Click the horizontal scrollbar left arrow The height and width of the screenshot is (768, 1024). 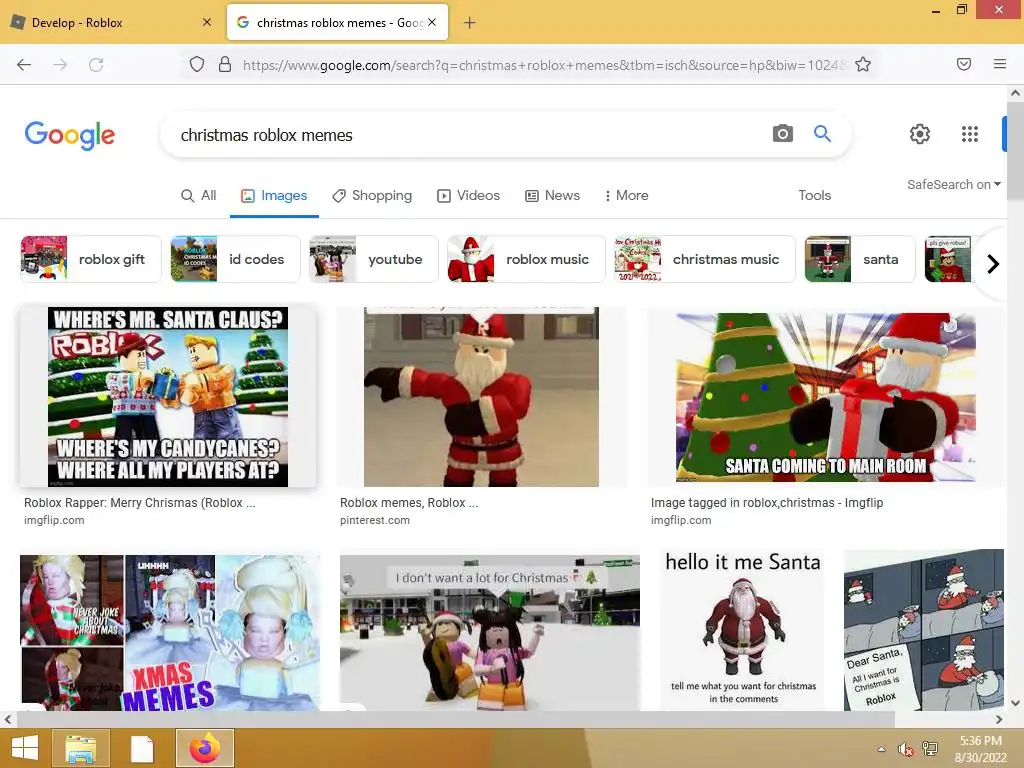[7, 720]
